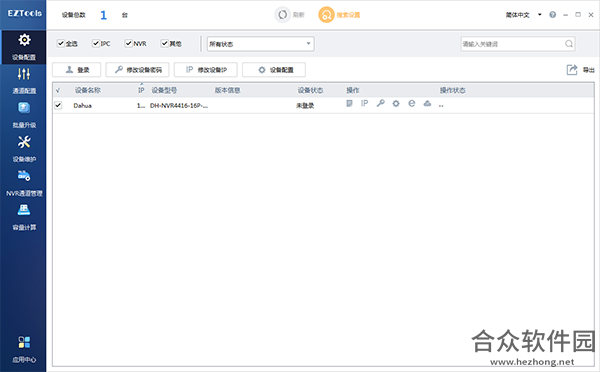Toggle the 全选 select-all filter checkbox
The image size is (600, 372).
click(x=60, y=43)
